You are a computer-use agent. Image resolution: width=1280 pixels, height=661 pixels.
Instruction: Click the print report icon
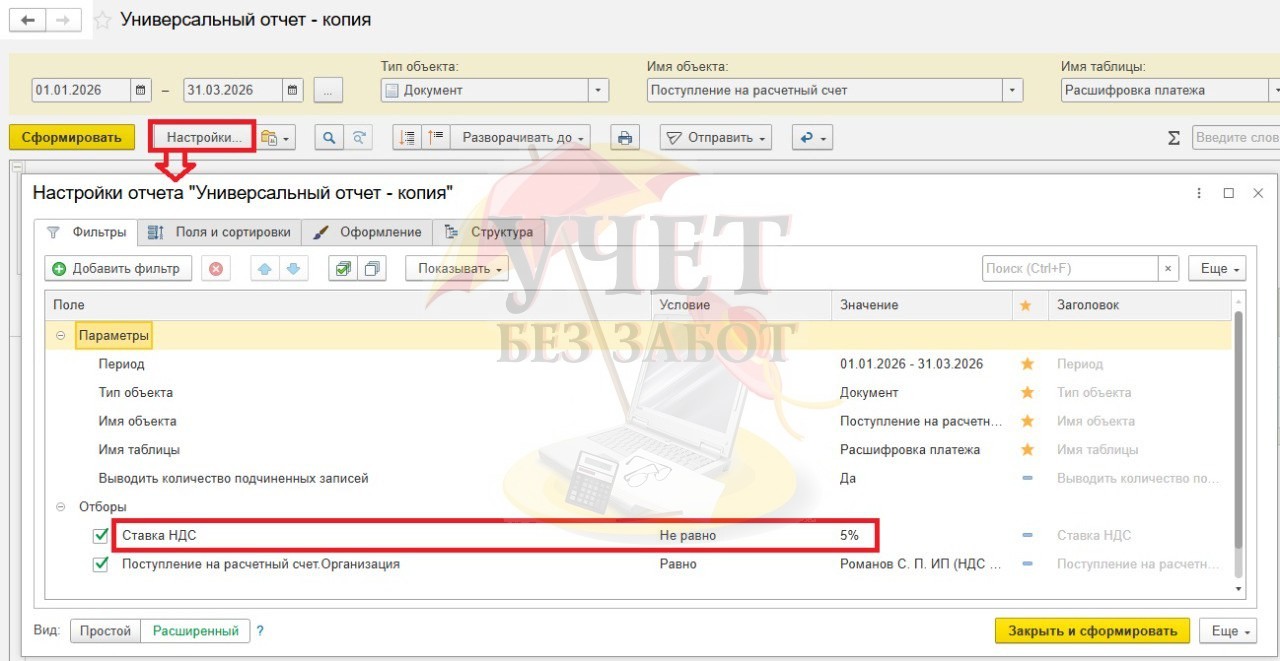(x=625, y=138)
